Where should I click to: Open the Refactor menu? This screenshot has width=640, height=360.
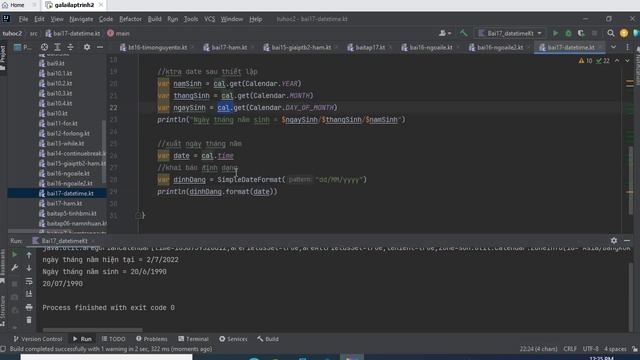tap(130, 19)
